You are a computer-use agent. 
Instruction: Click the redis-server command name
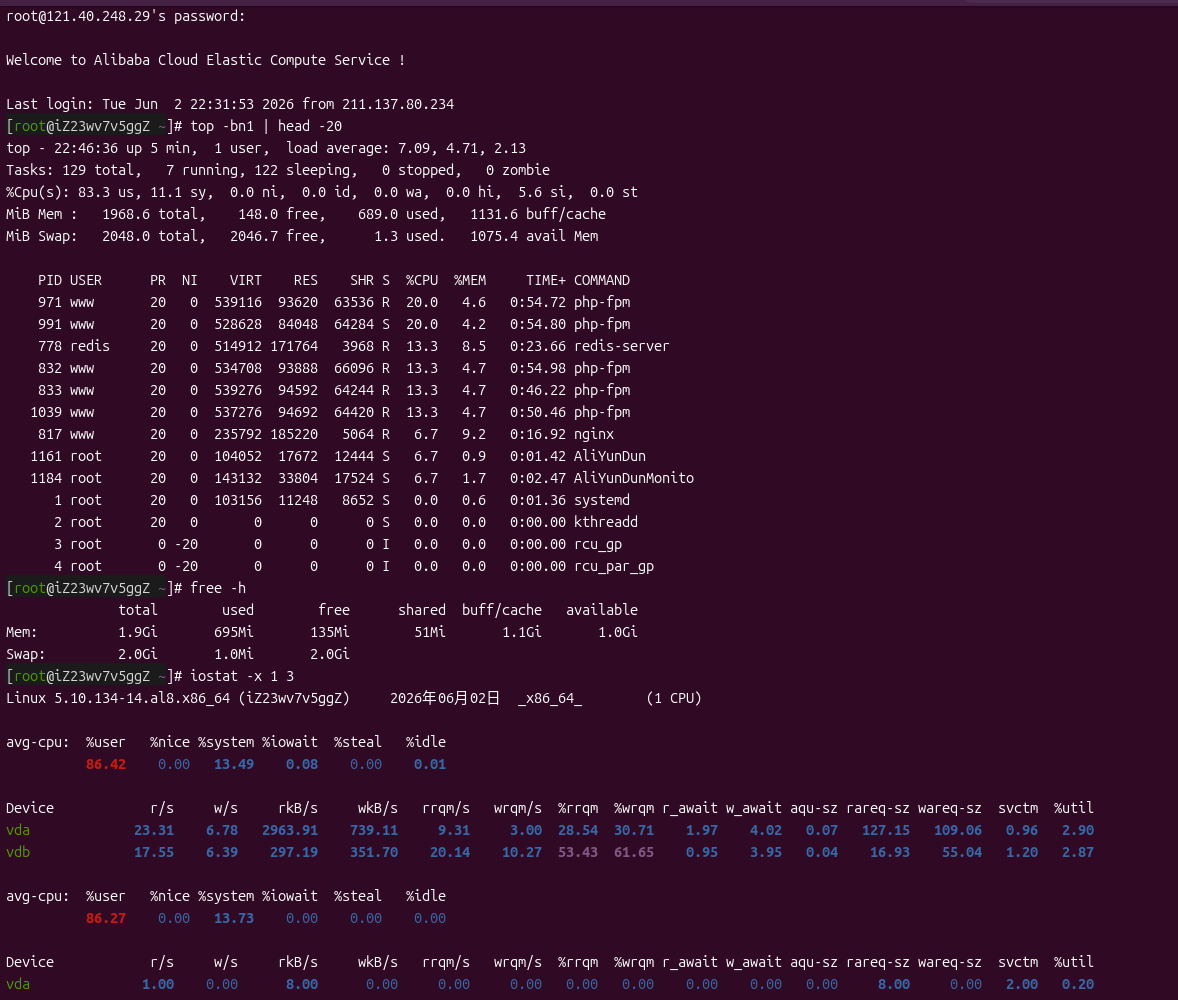click(621, 346)
